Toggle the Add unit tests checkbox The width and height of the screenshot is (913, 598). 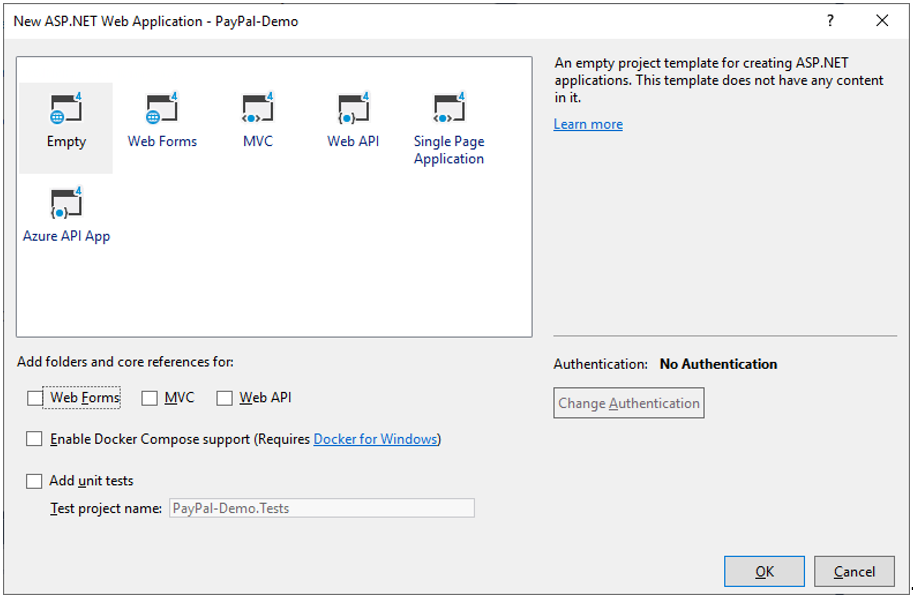tap(34, 481)
